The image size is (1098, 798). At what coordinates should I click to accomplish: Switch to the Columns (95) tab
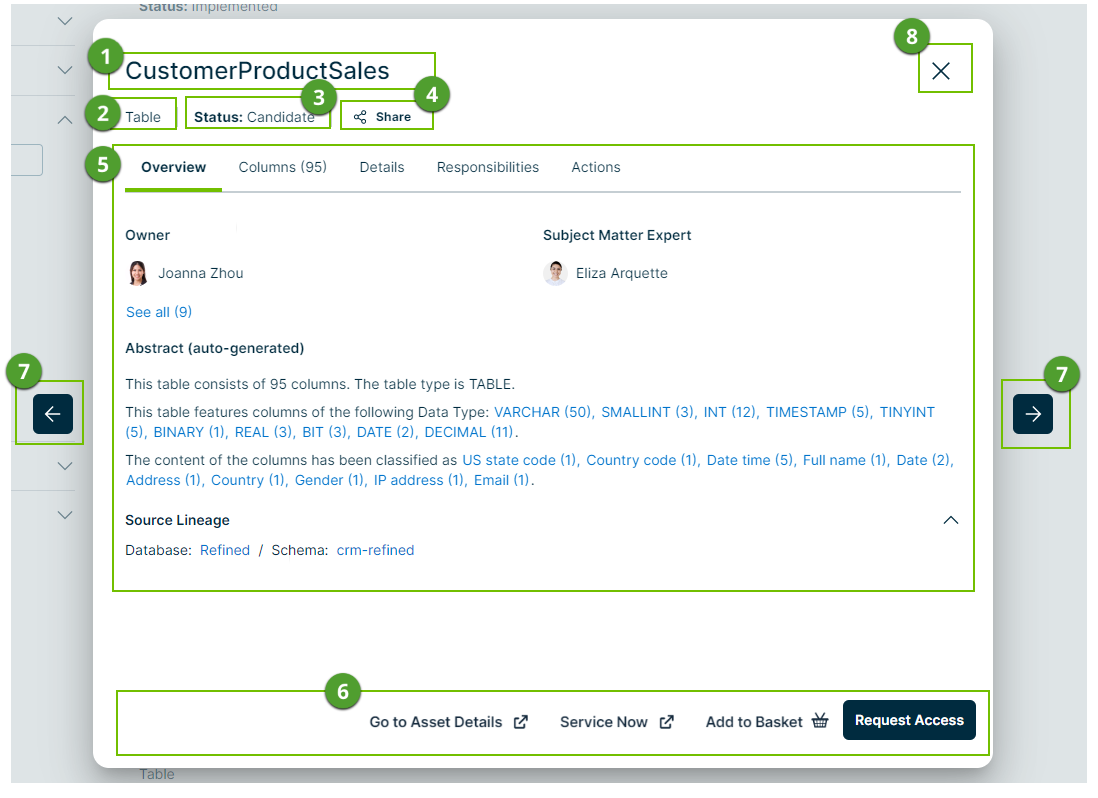(283, 167)
